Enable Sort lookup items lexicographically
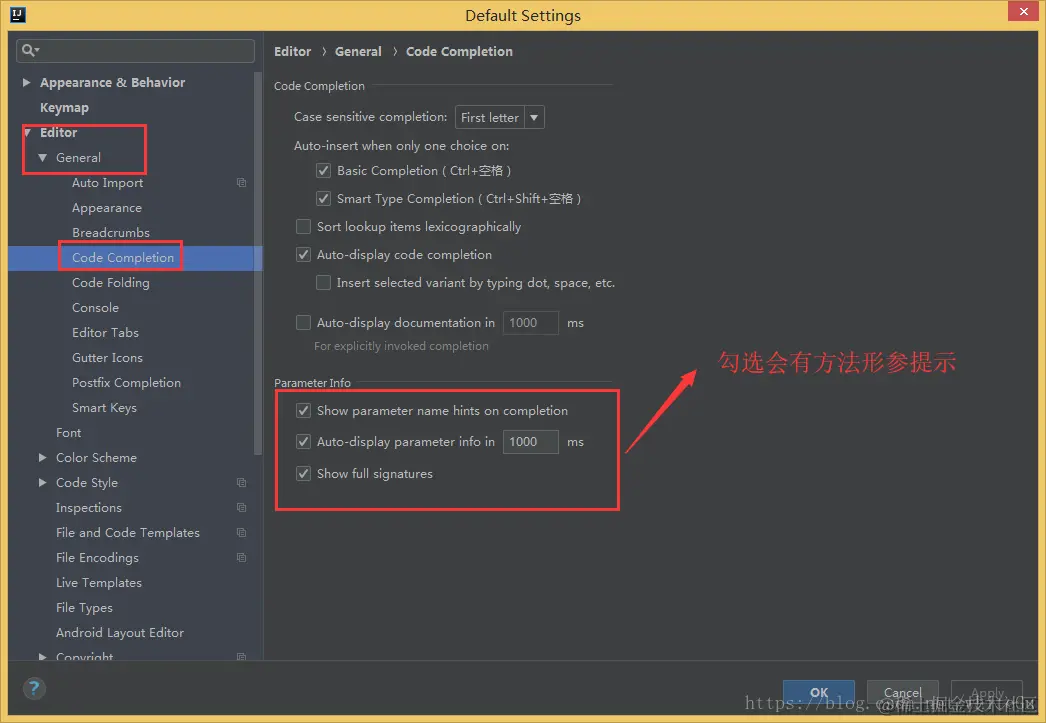 pyautogui.click(x=304, y=227)
